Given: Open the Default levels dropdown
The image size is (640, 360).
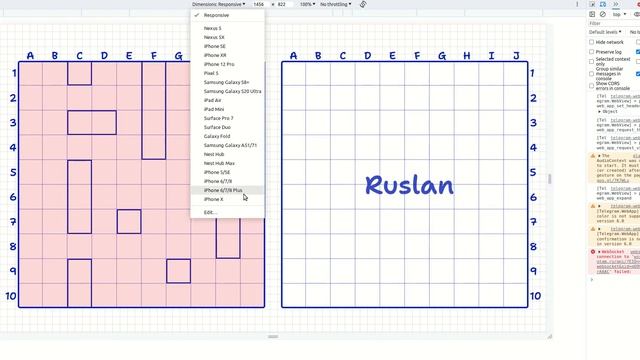Looking at the screenshot, I should pos(605,32).
